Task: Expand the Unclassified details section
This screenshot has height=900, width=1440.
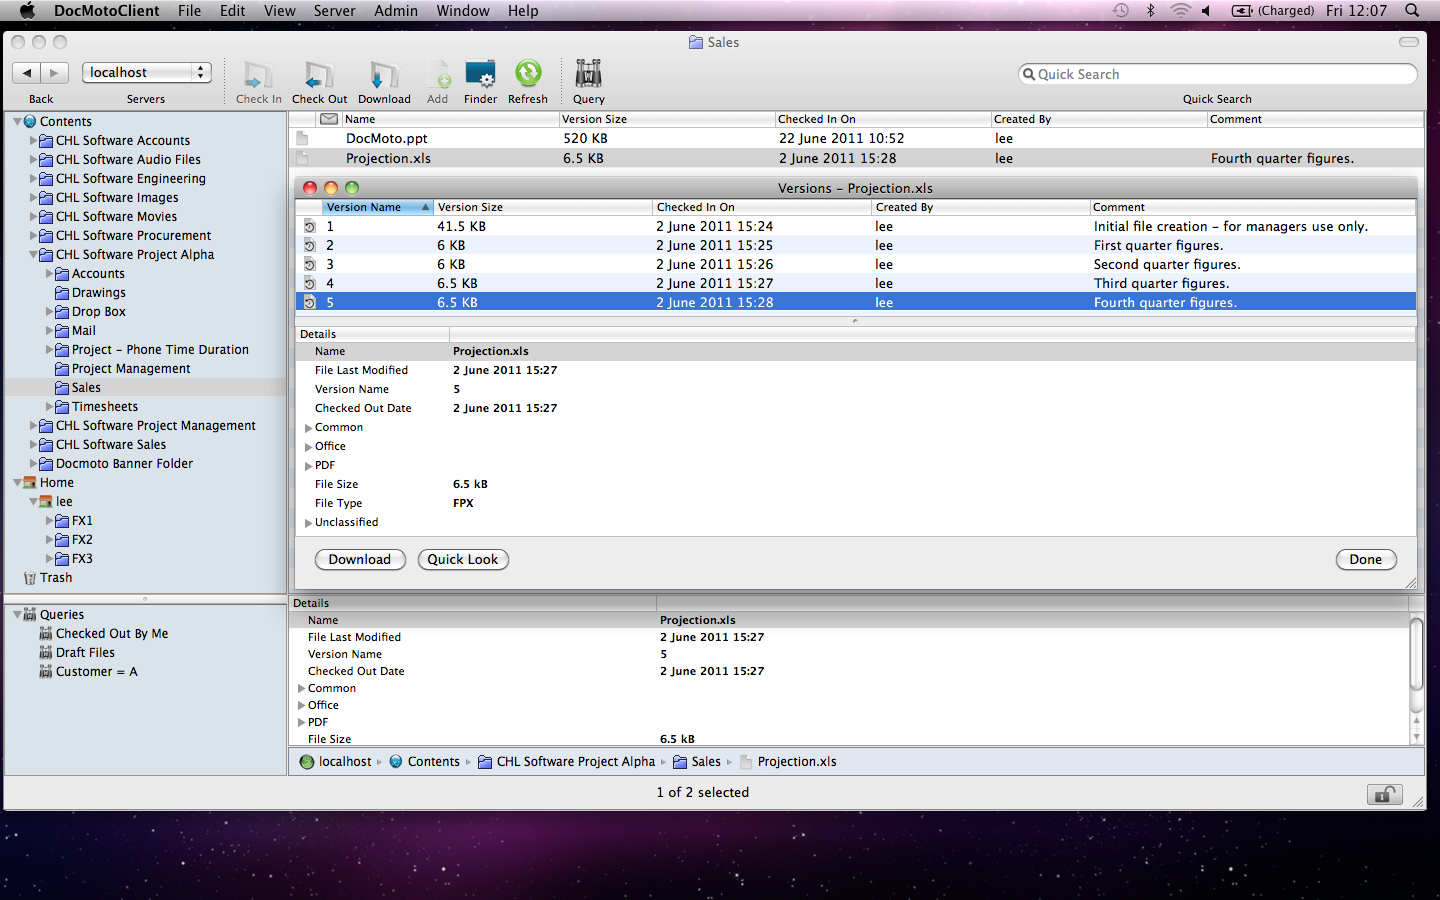Action: click(309, 523)
